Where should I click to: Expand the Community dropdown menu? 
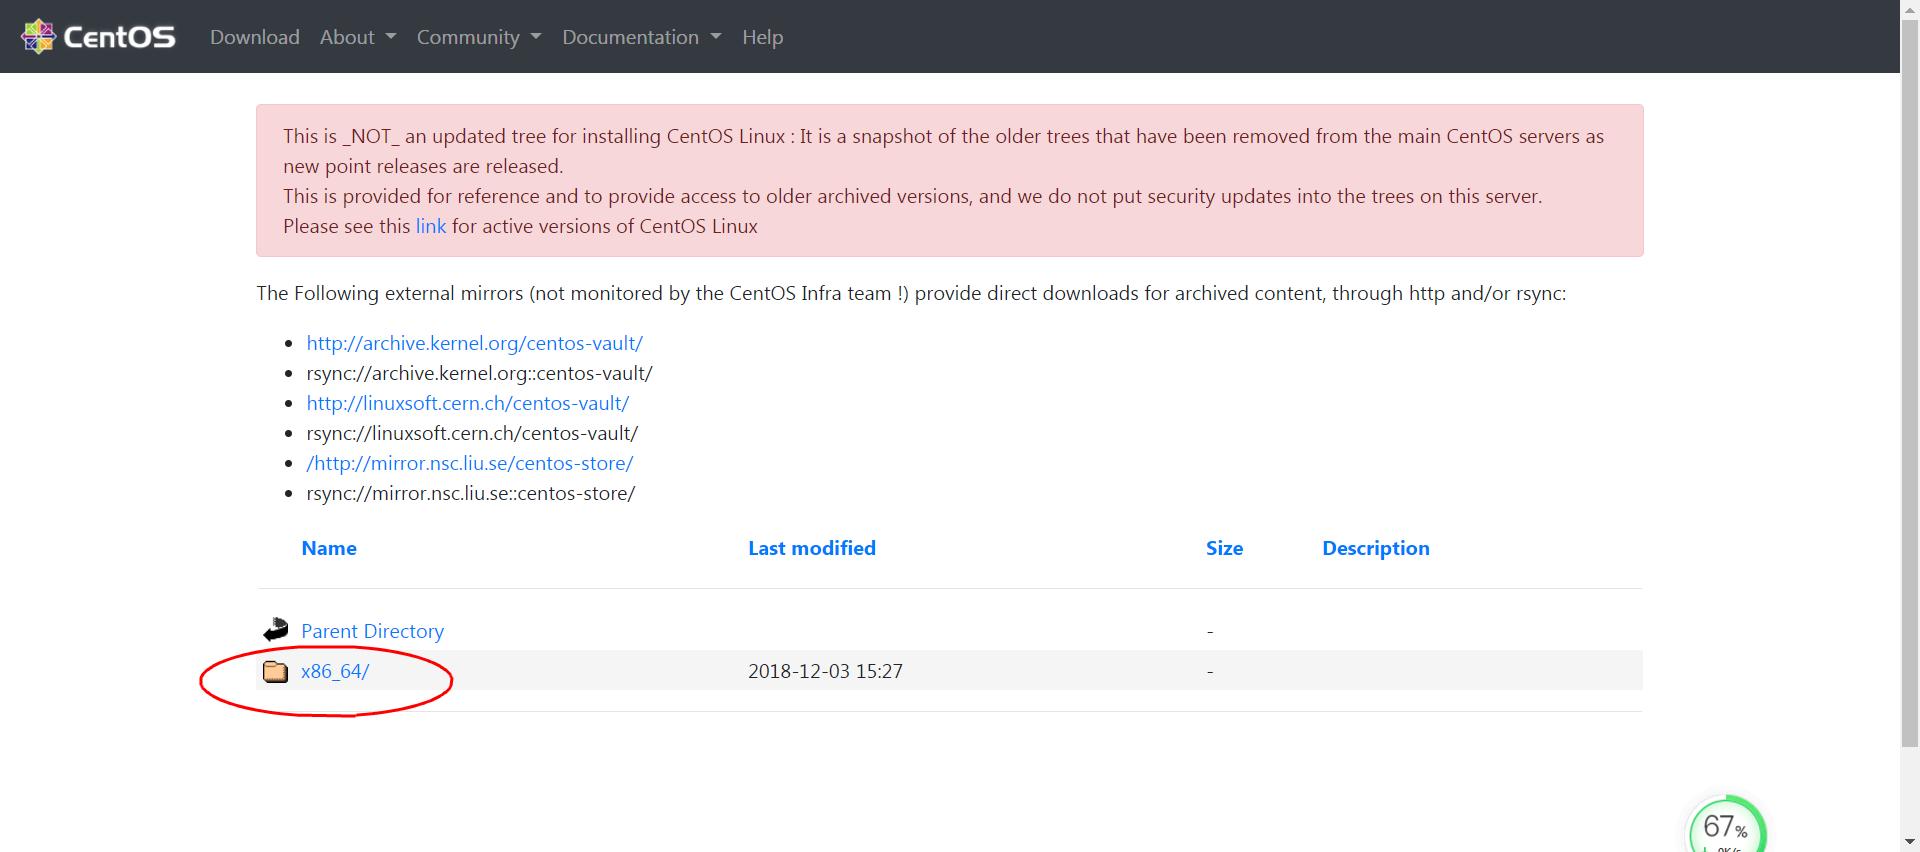click(x=478, y=37)
